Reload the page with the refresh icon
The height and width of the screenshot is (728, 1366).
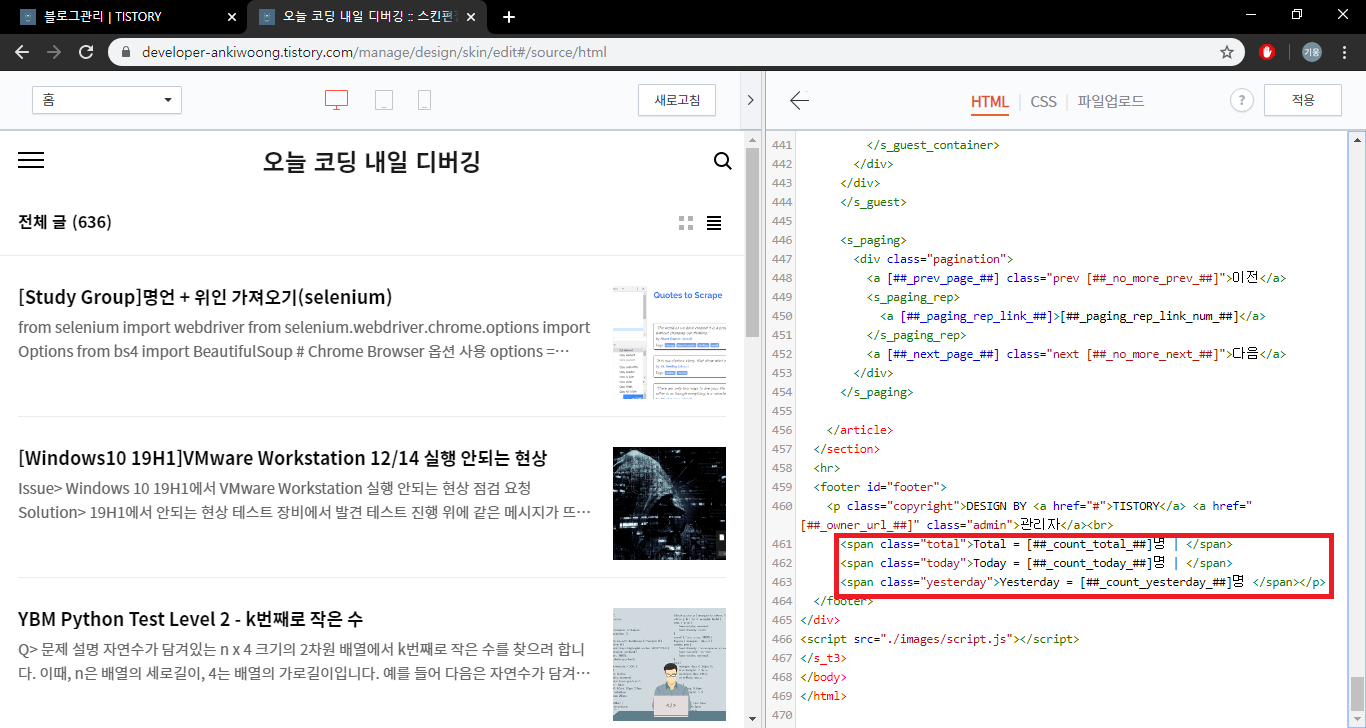86,52
